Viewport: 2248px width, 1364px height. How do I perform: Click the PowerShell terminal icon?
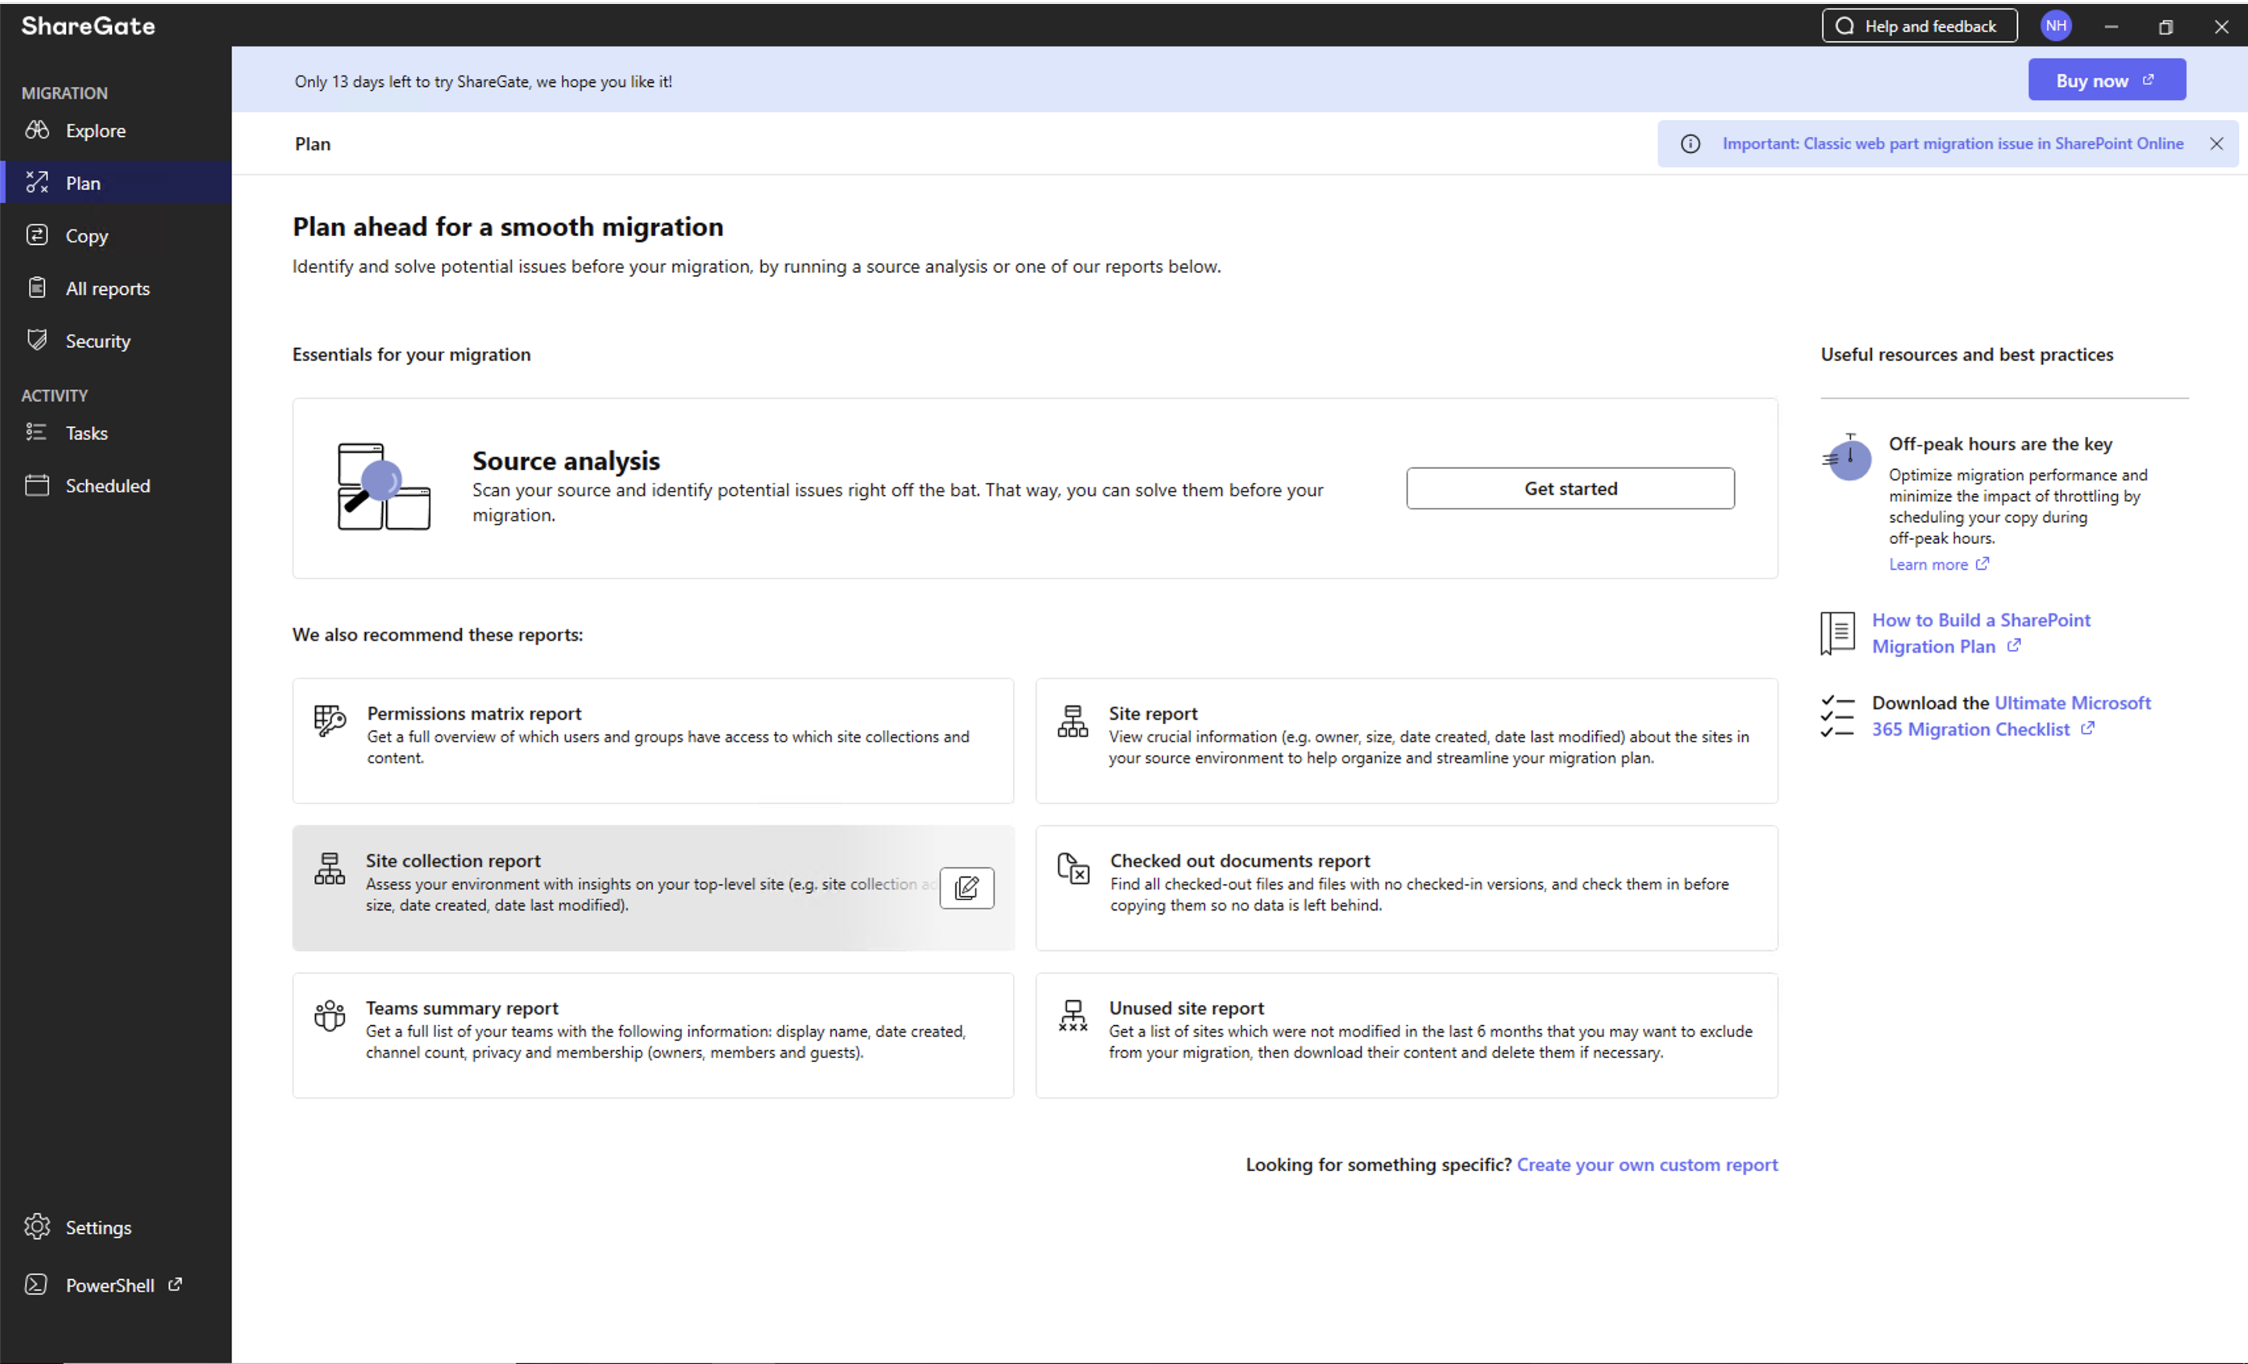[x=37, y=1285]
